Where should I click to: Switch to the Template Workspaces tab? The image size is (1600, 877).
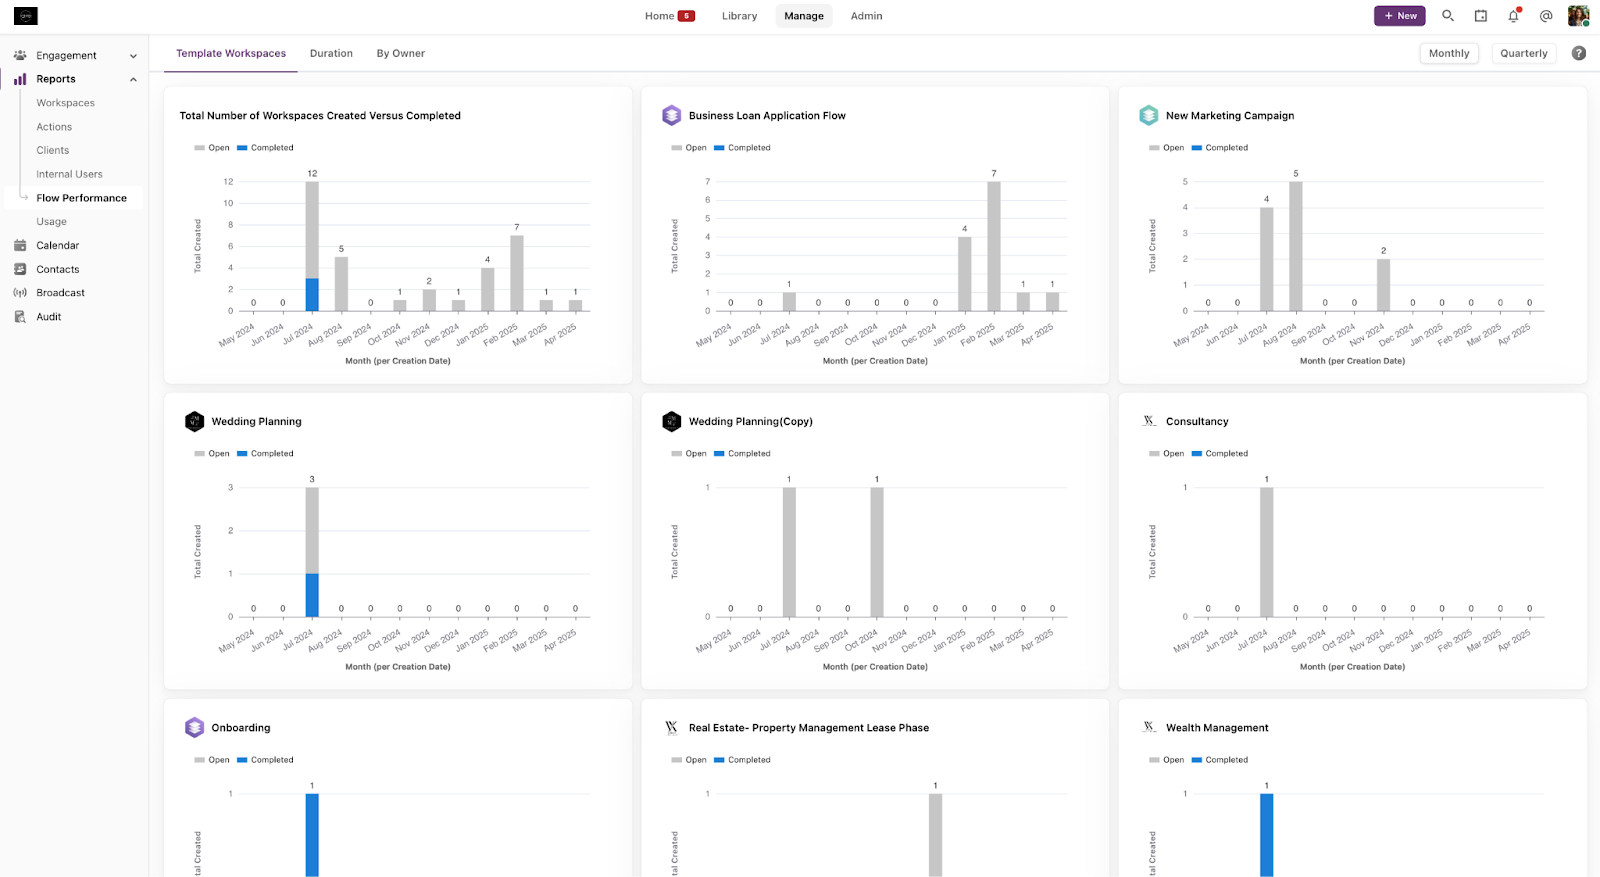(231, 54)
